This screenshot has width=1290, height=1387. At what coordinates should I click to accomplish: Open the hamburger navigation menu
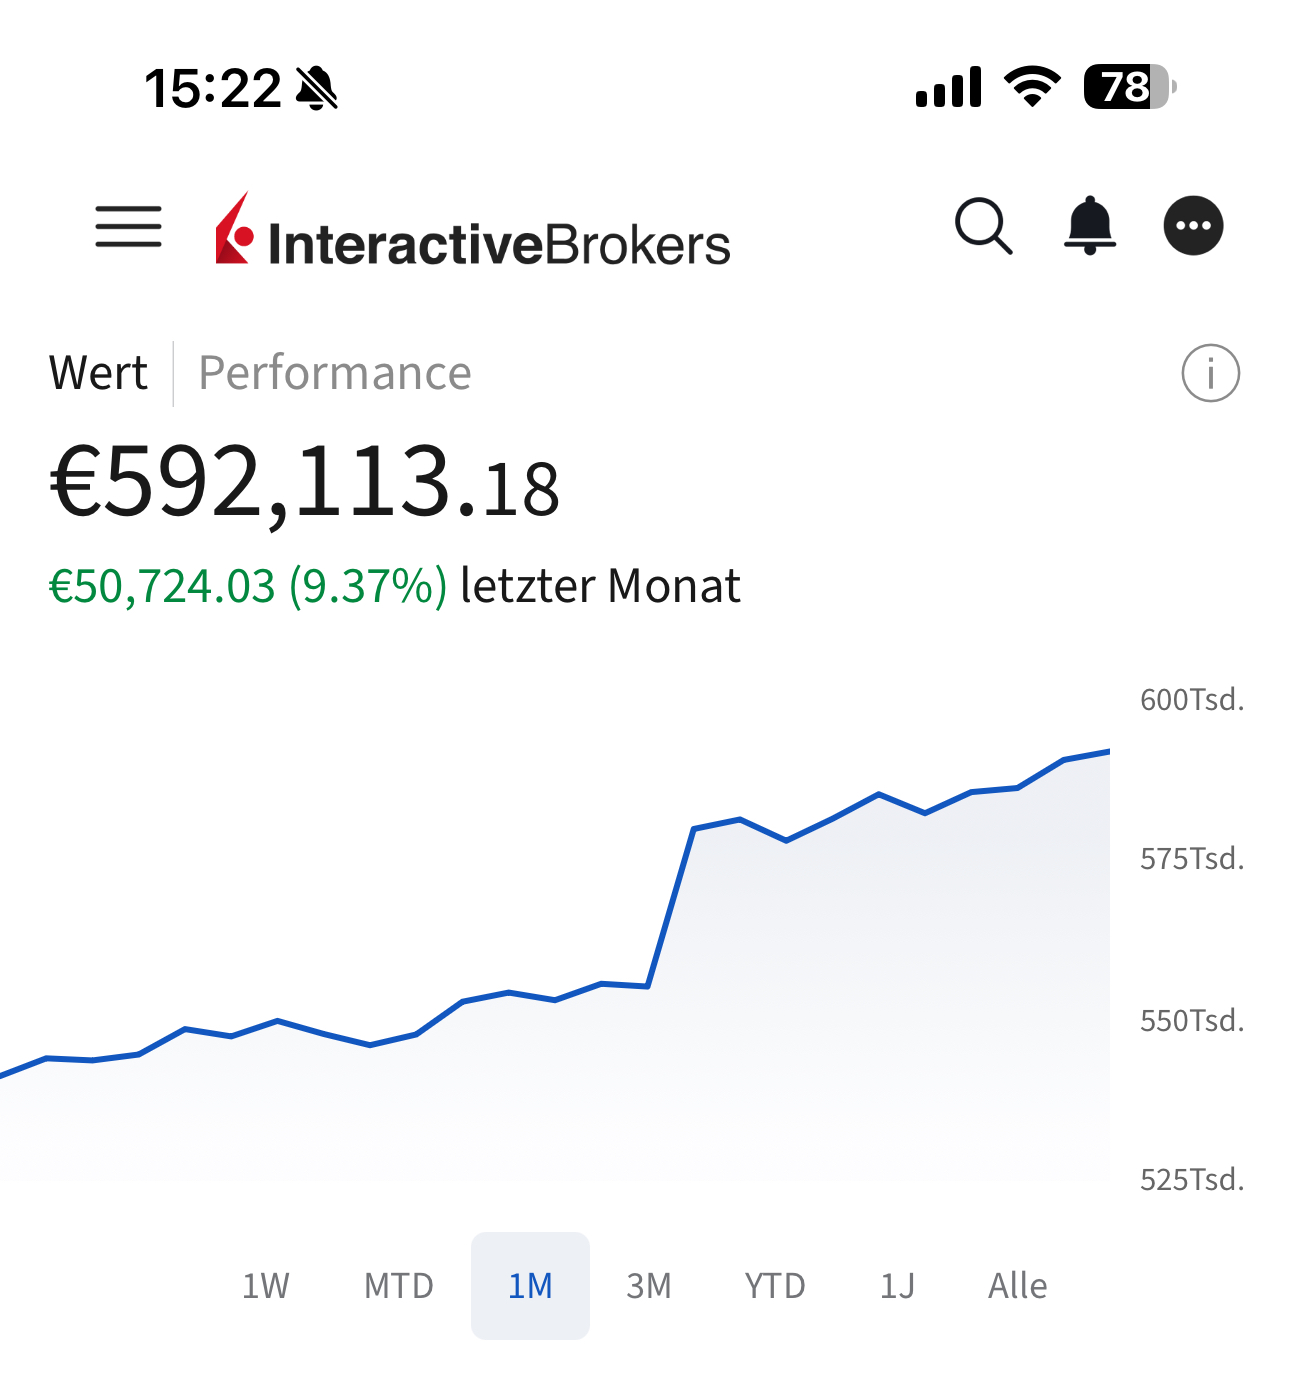pos(128,226)
